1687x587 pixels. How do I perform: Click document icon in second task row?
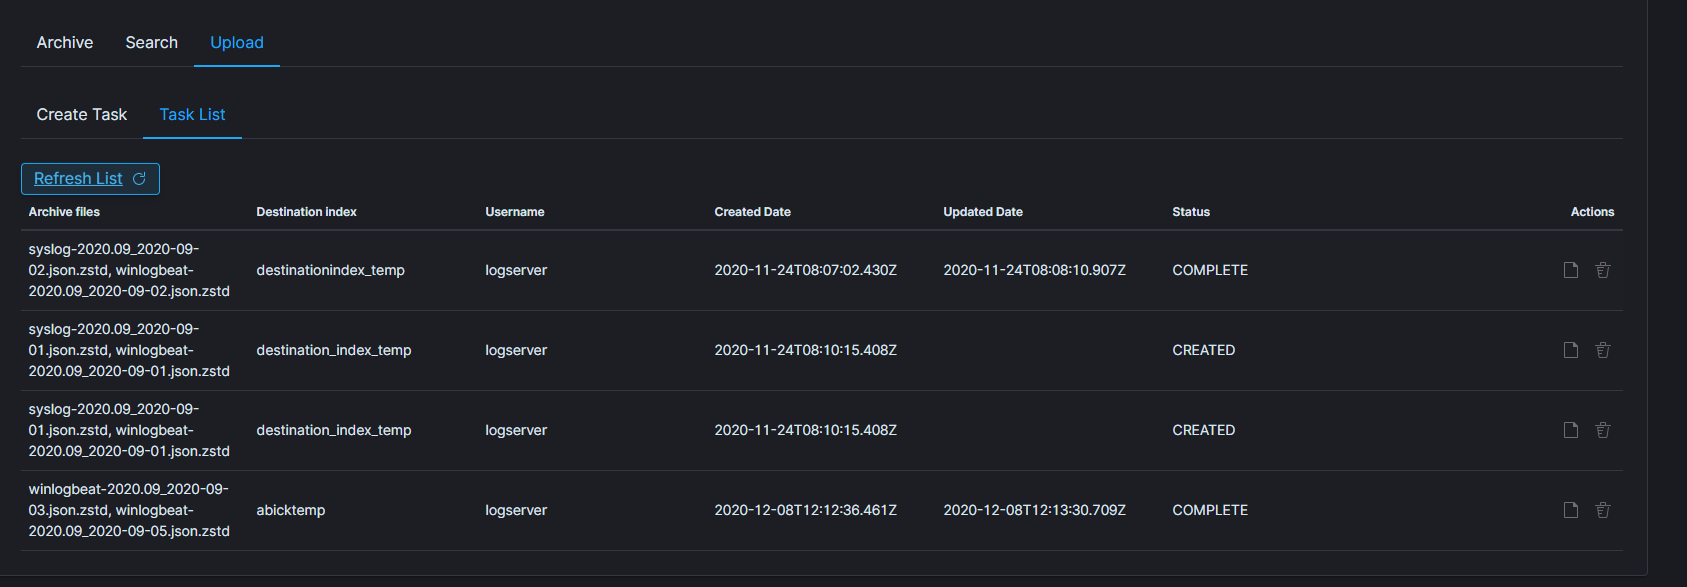[x=1571, y=350]
